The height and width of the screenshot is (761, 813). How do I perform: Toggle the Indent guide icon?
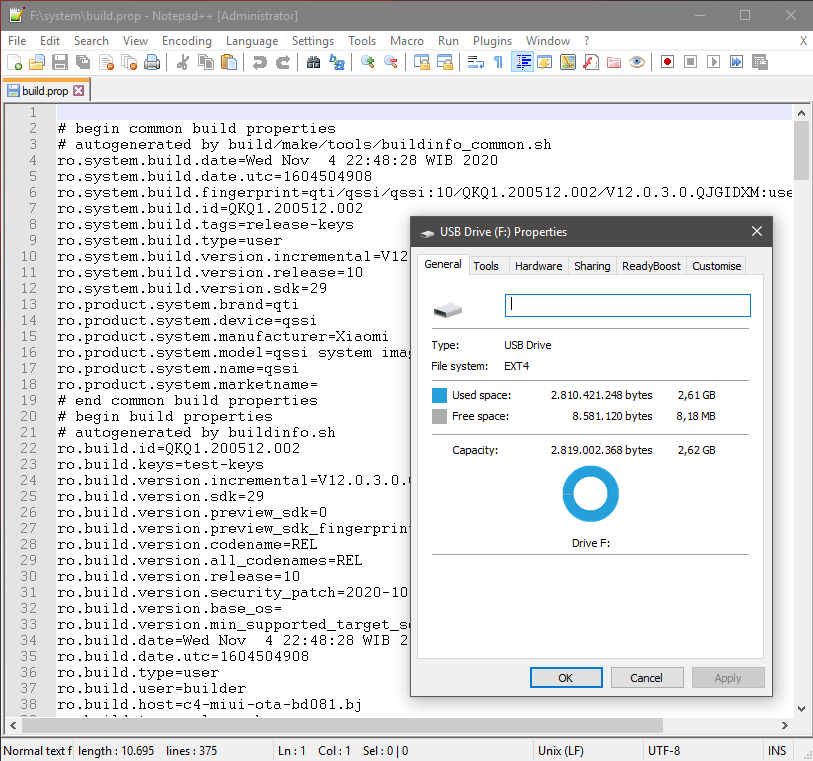(x=523, y=62)
